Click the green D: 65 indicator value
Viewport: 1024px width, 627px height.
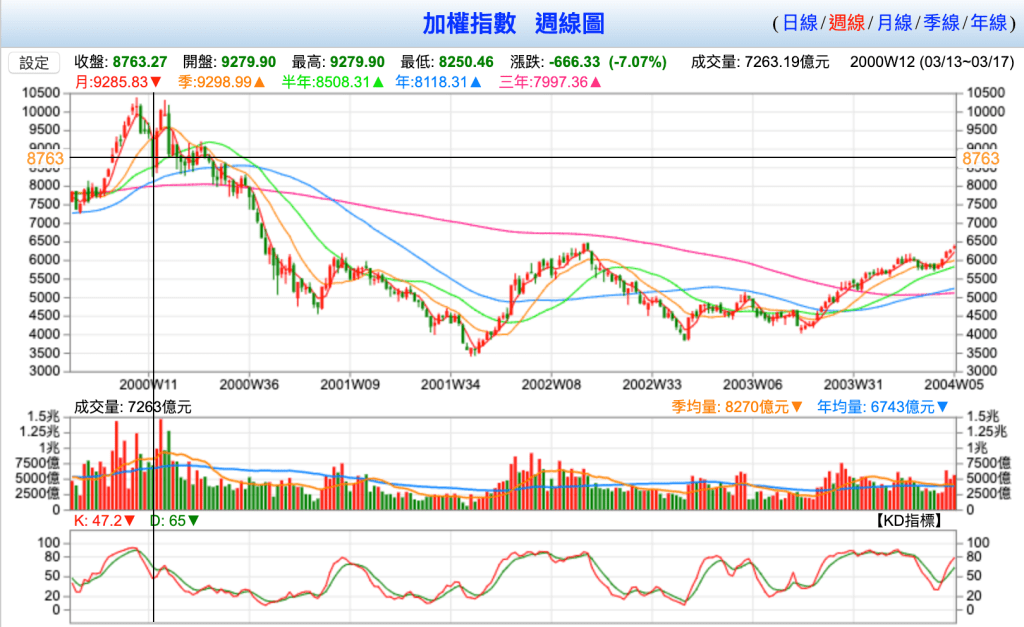pyautogui.click(x=174, y=520)
